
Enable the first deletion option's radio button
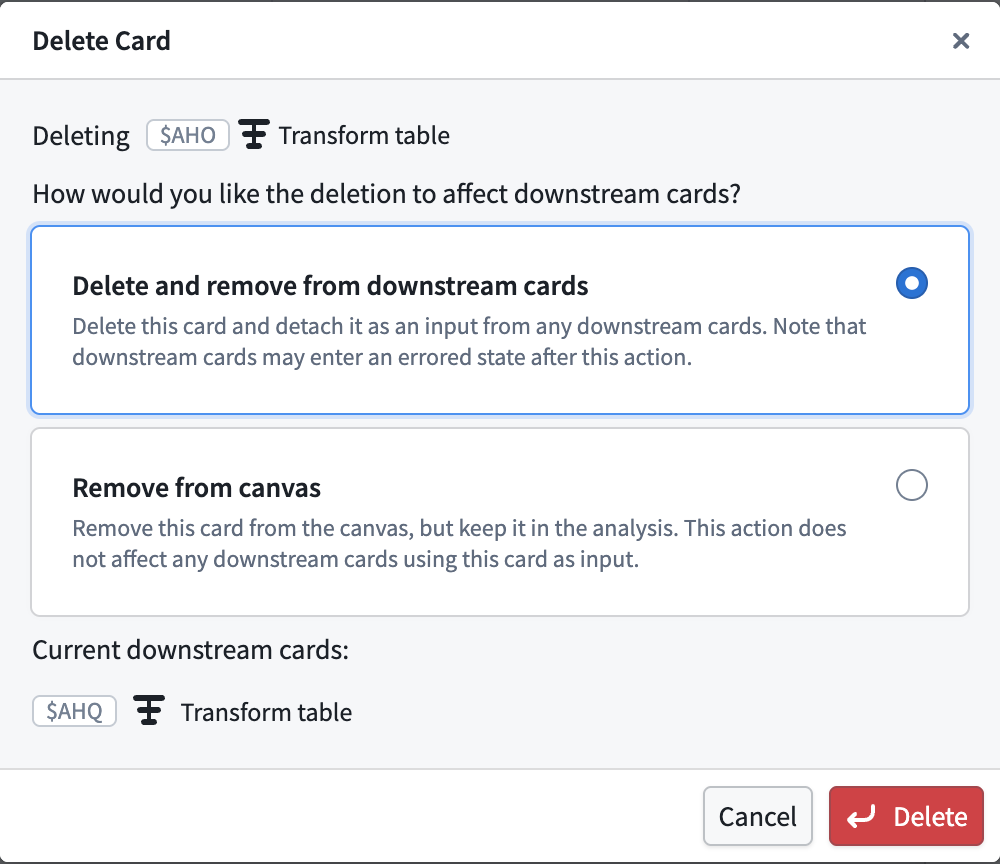911,283
